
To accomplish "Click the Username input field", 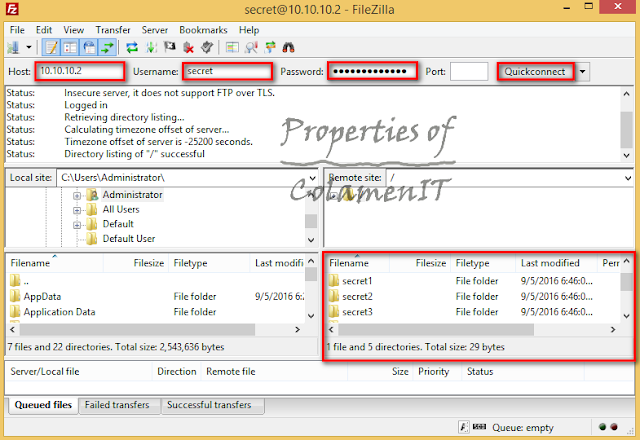I will tap(227, 71).
